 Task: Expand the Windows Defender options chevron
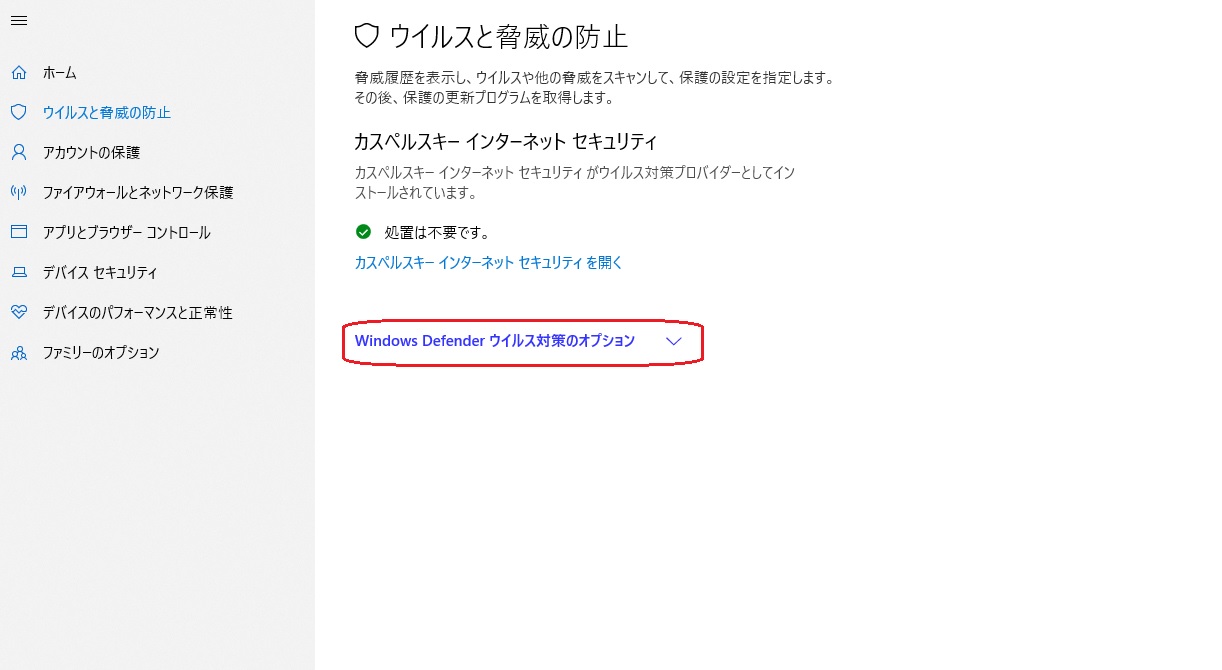[674, 341]
